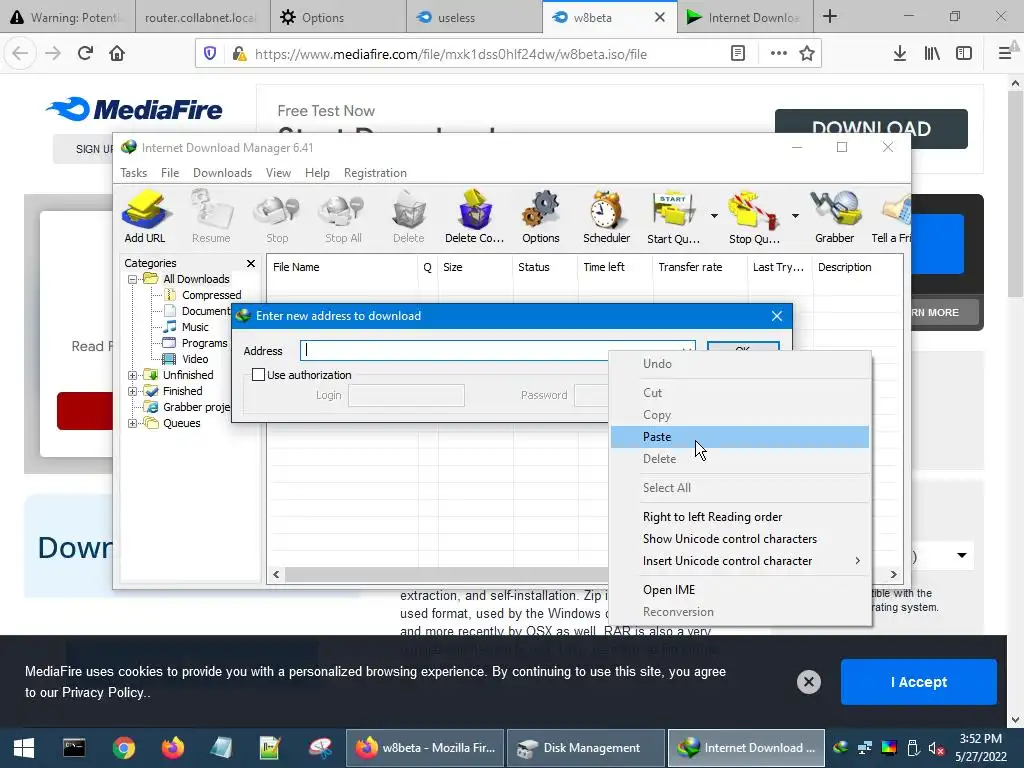Switch to the Options browser tab
Image resolution: width=1024 pixels, height=768 pixels.
tap(338, 17)
